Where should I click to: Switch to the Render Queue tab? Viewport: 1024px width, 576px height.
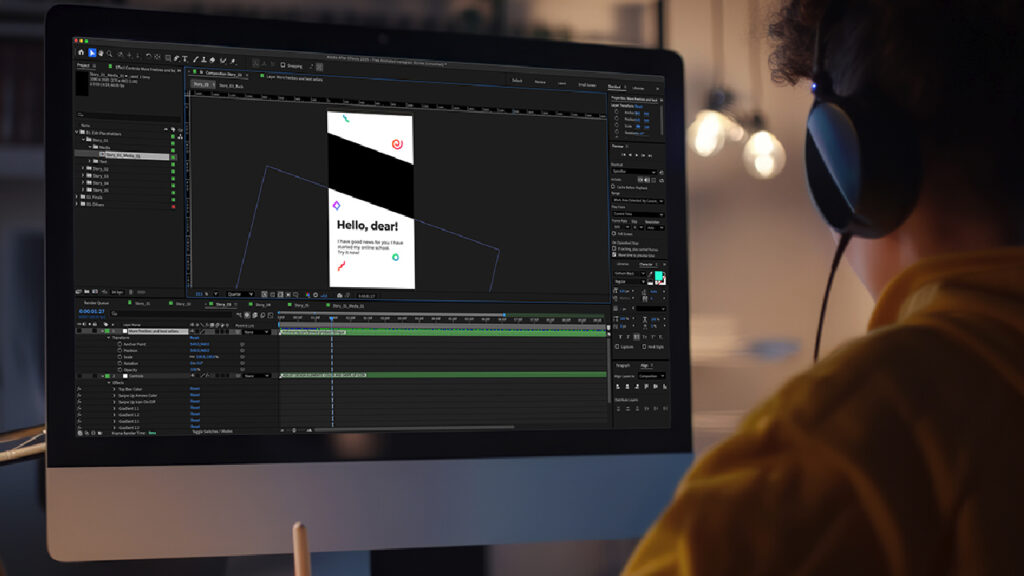click(95, 303)
